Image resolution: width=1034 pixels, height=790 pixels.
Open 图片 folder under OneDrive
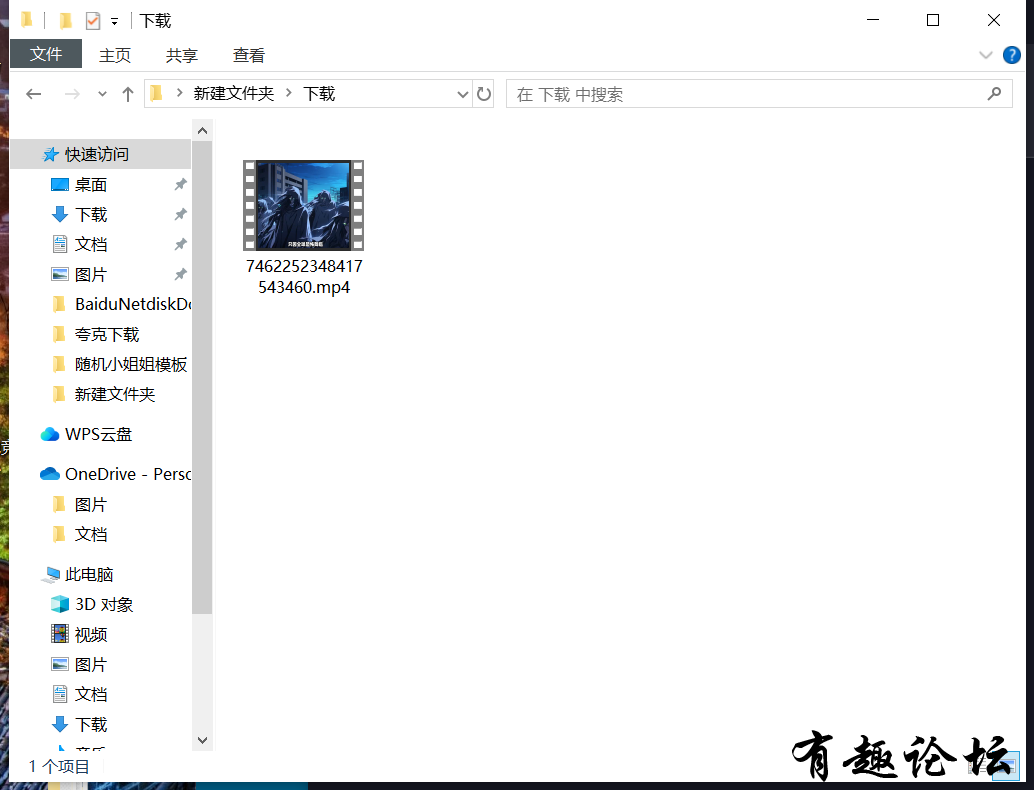91,504
